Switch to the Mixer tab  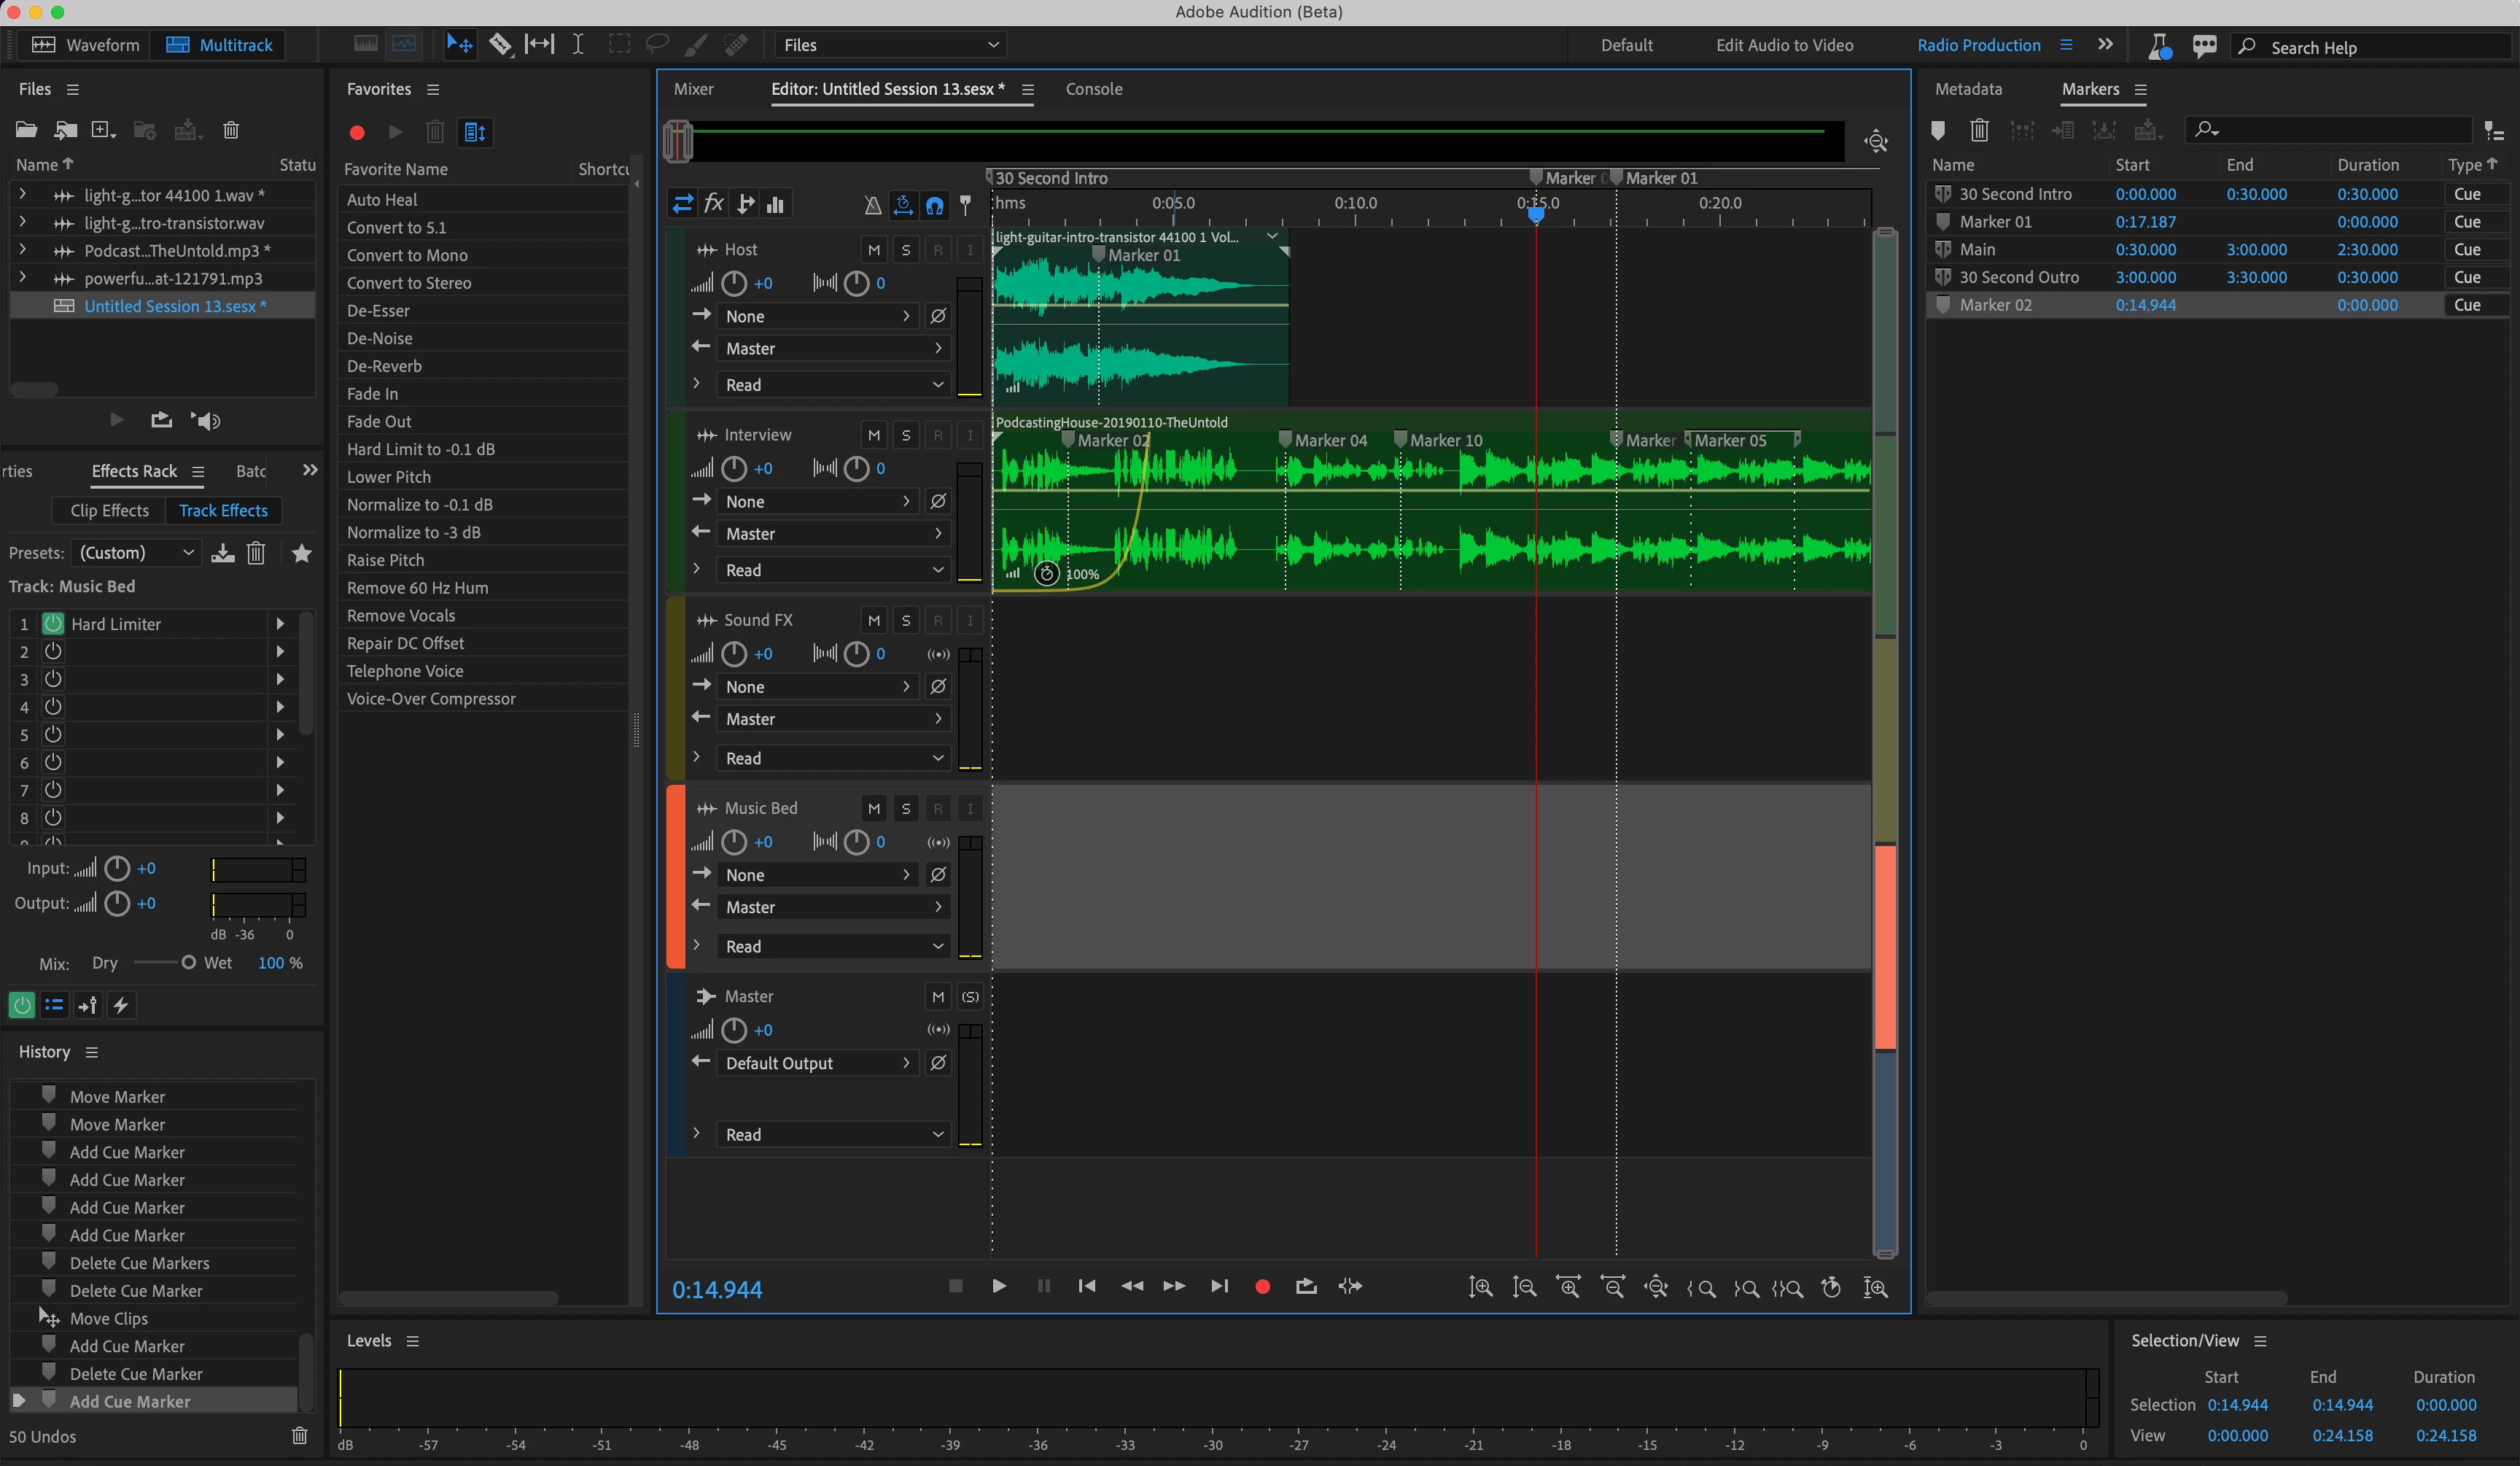tap(693, 89)
